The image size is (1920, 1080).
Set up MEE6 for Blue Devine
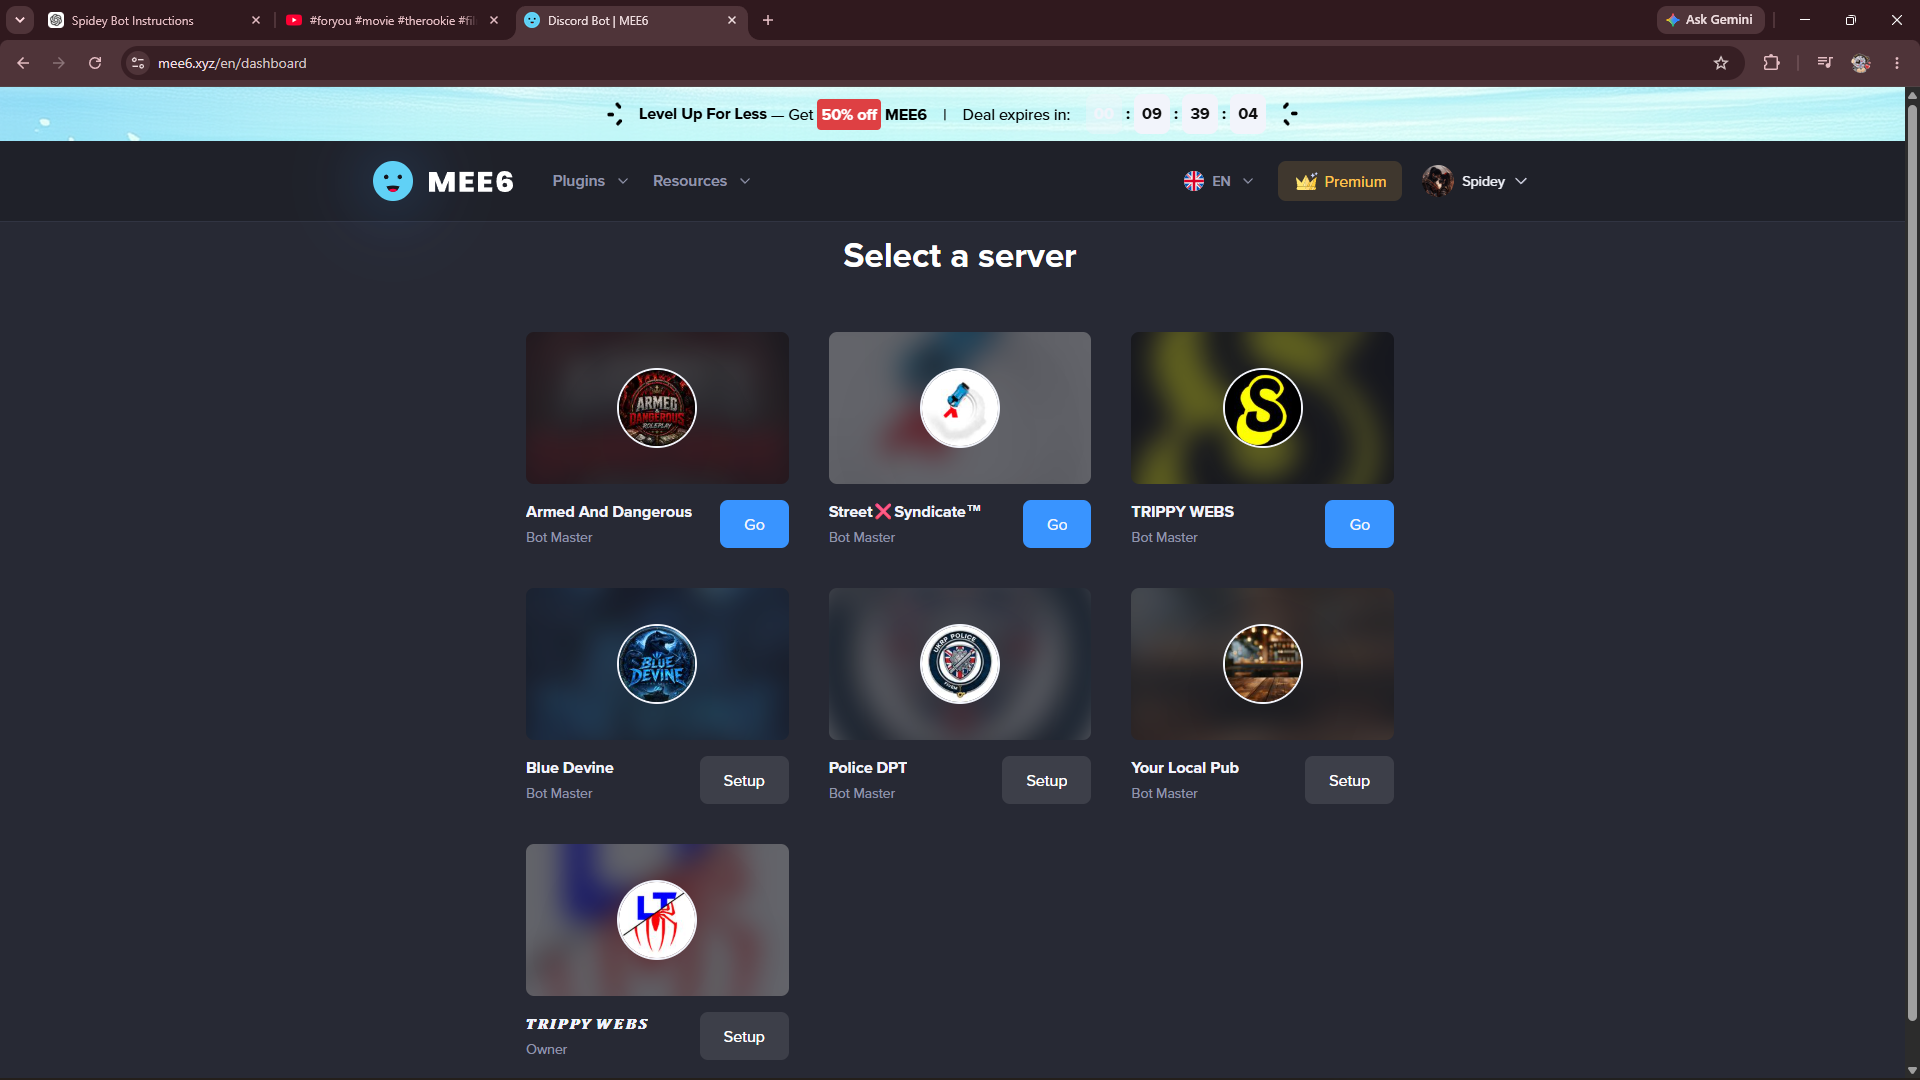[744, 780]
